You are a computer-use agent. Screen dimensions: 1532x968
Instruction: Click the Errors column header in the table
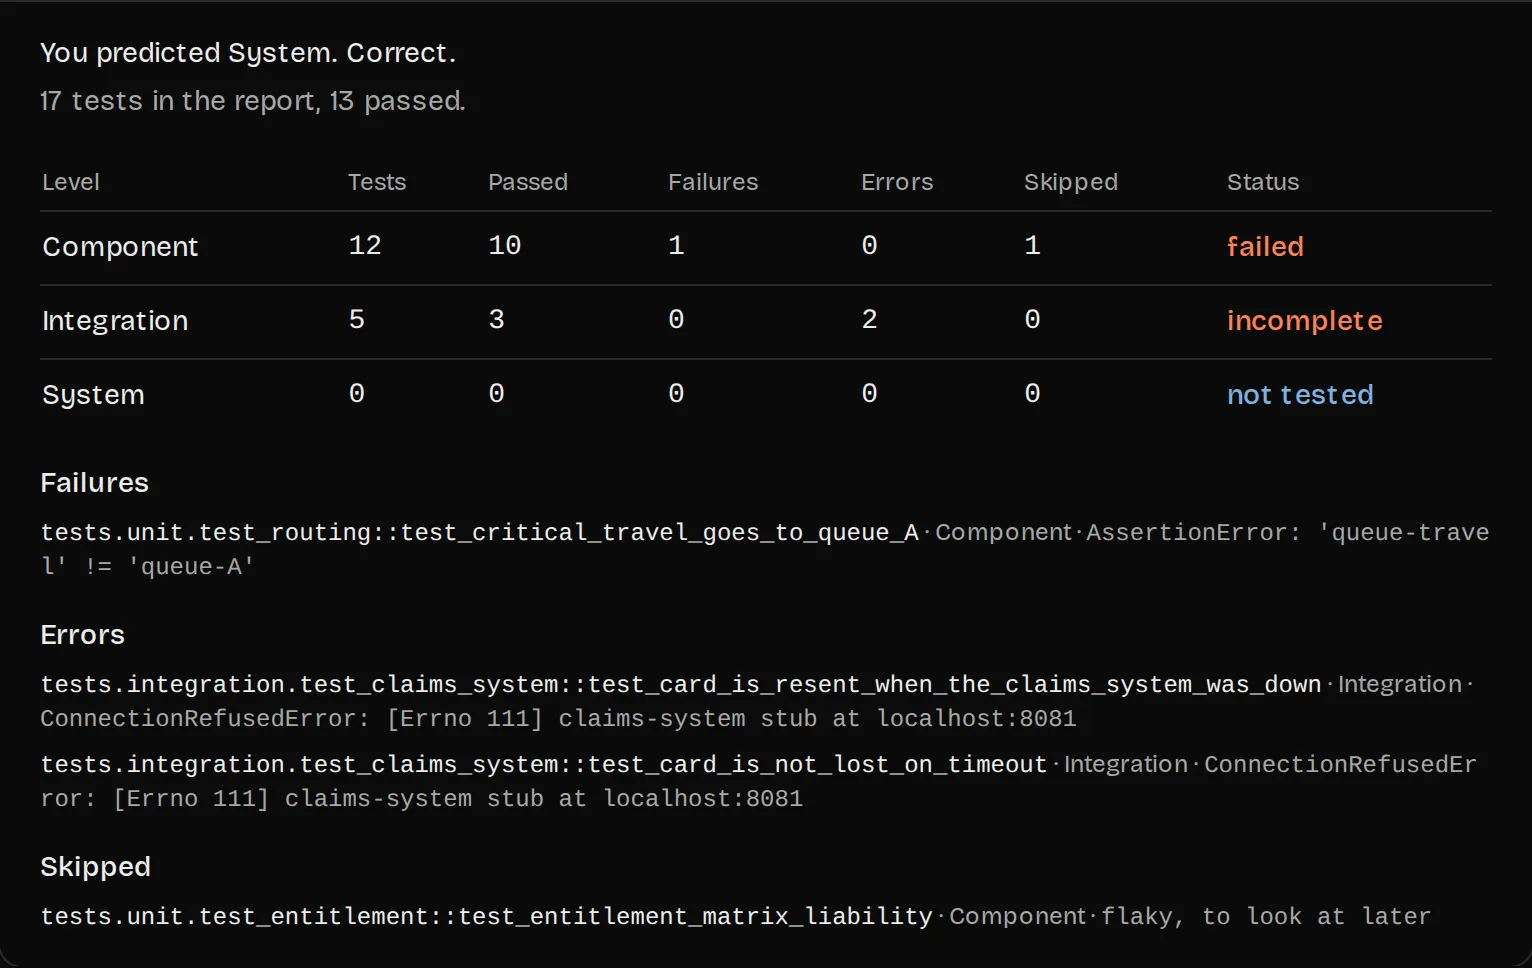click(897, 182)
